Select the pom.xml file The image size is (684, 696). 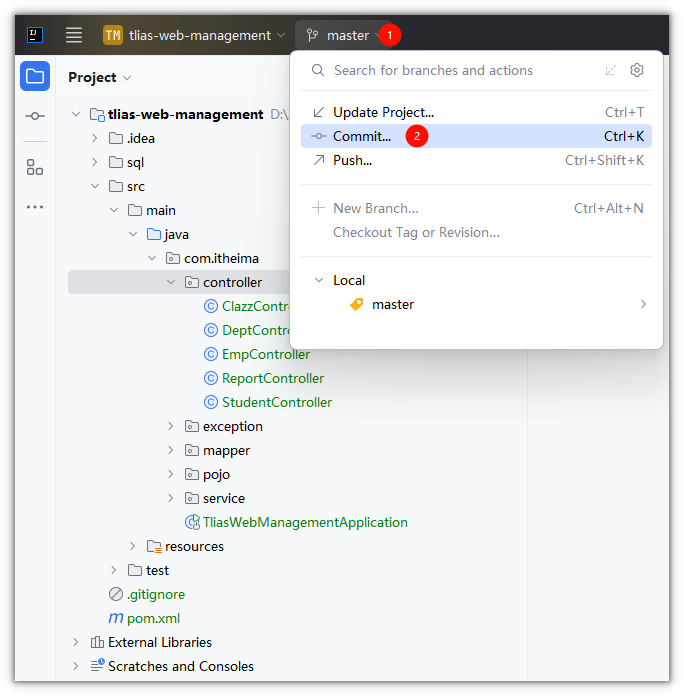[x=153, y=618]
